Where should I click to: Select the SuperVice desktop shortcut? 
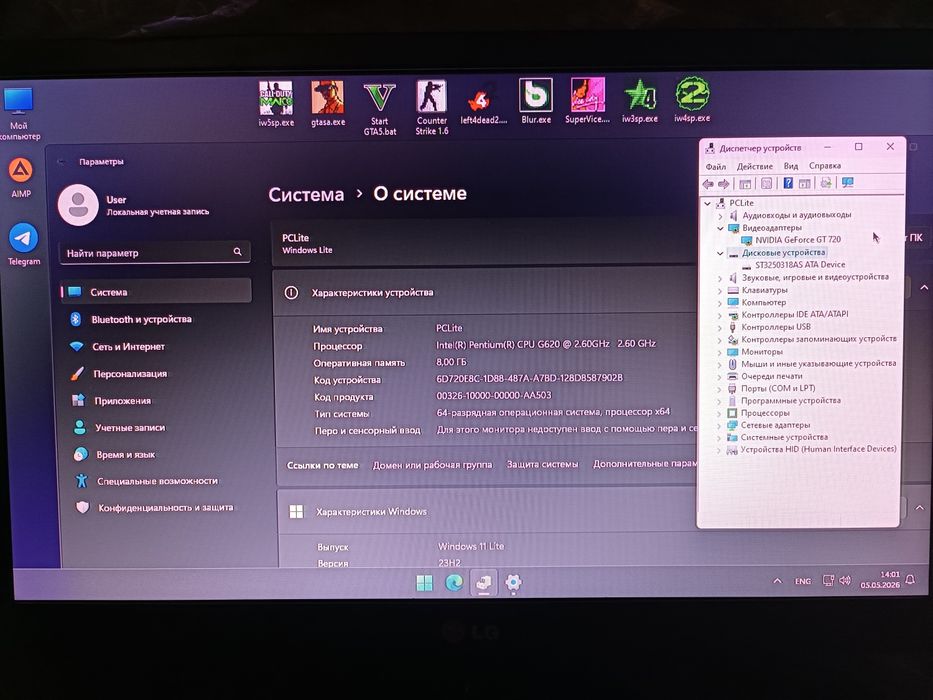coord(587,101)
